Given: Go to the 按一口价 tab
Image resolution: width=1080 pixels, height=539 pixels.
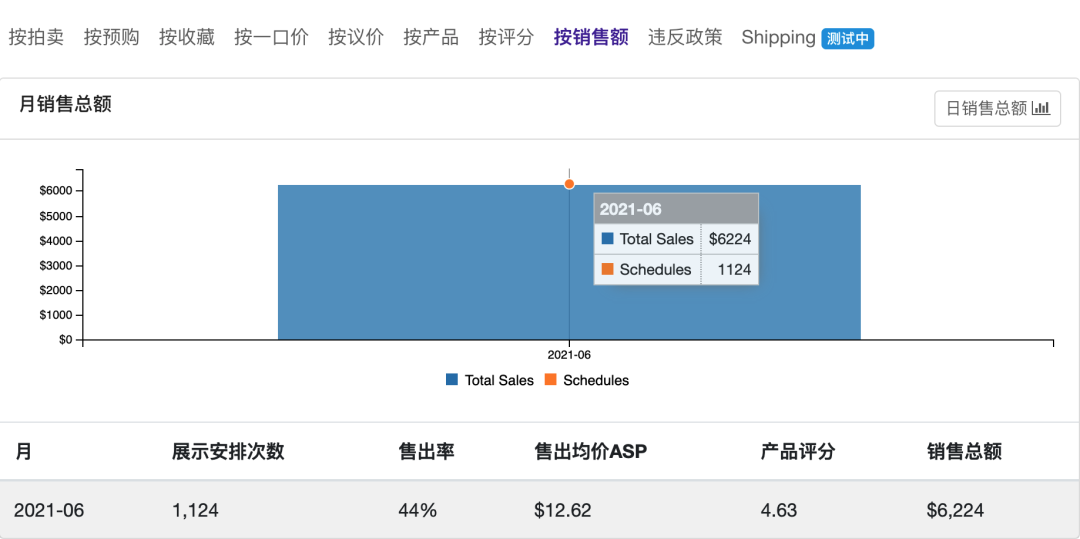Looking at the screenshot, I should [271, 37].
